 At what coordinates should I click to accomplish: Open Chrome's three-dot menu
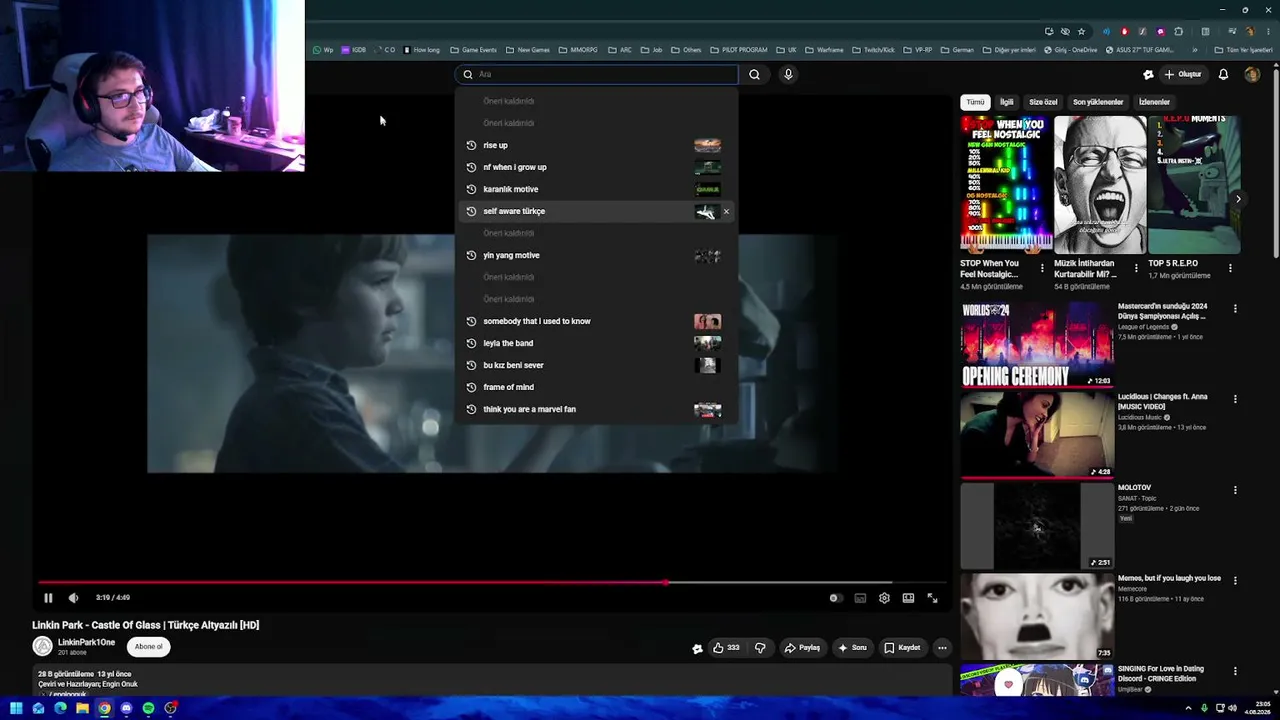click(x=1269, y=31)
